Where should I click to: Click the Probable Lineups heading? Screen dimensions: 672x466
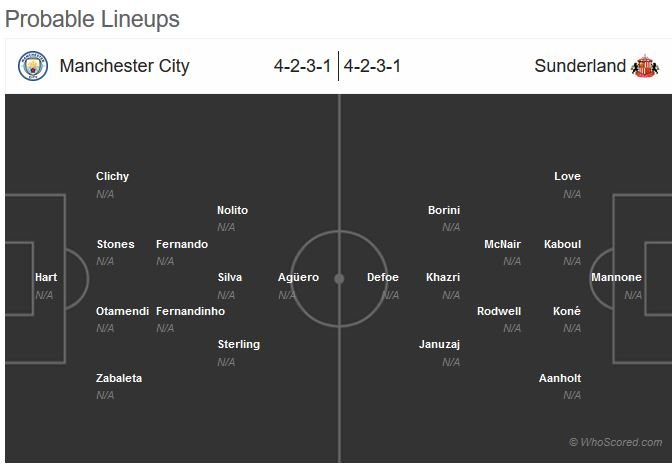92,19
